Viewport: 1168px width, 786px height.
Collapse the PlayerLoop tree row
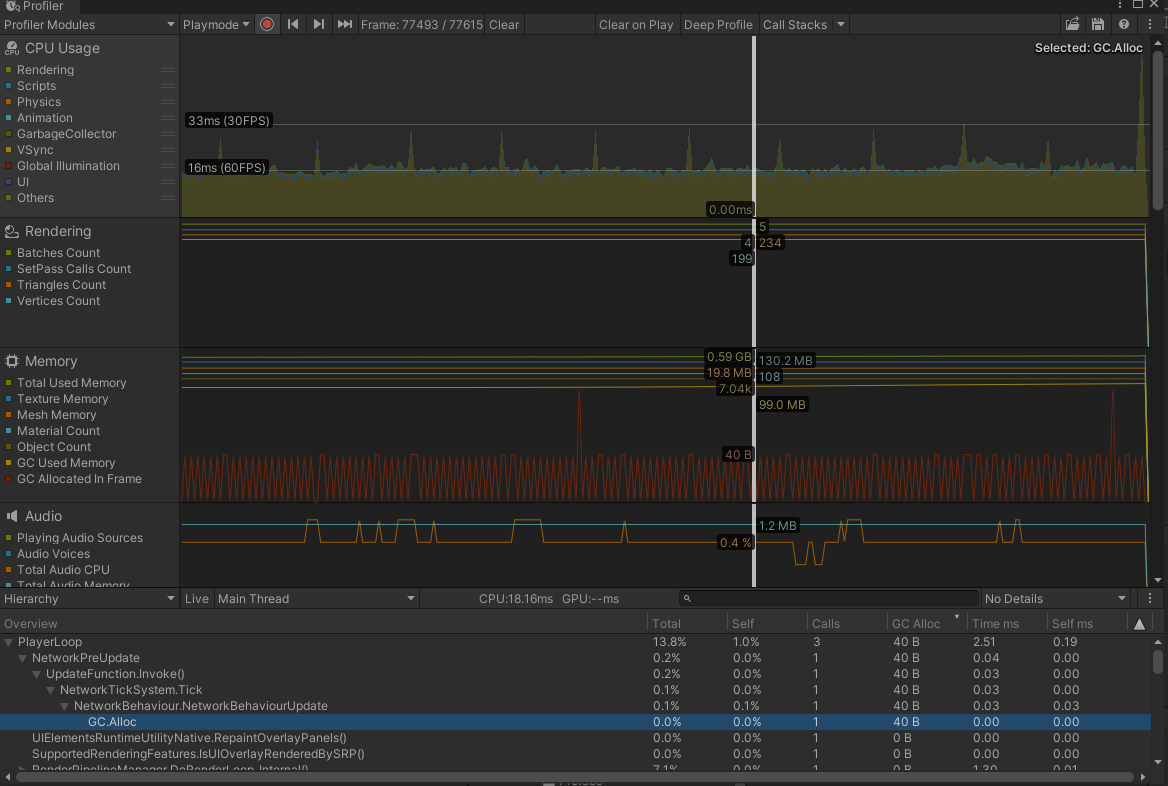pos(9,642)
